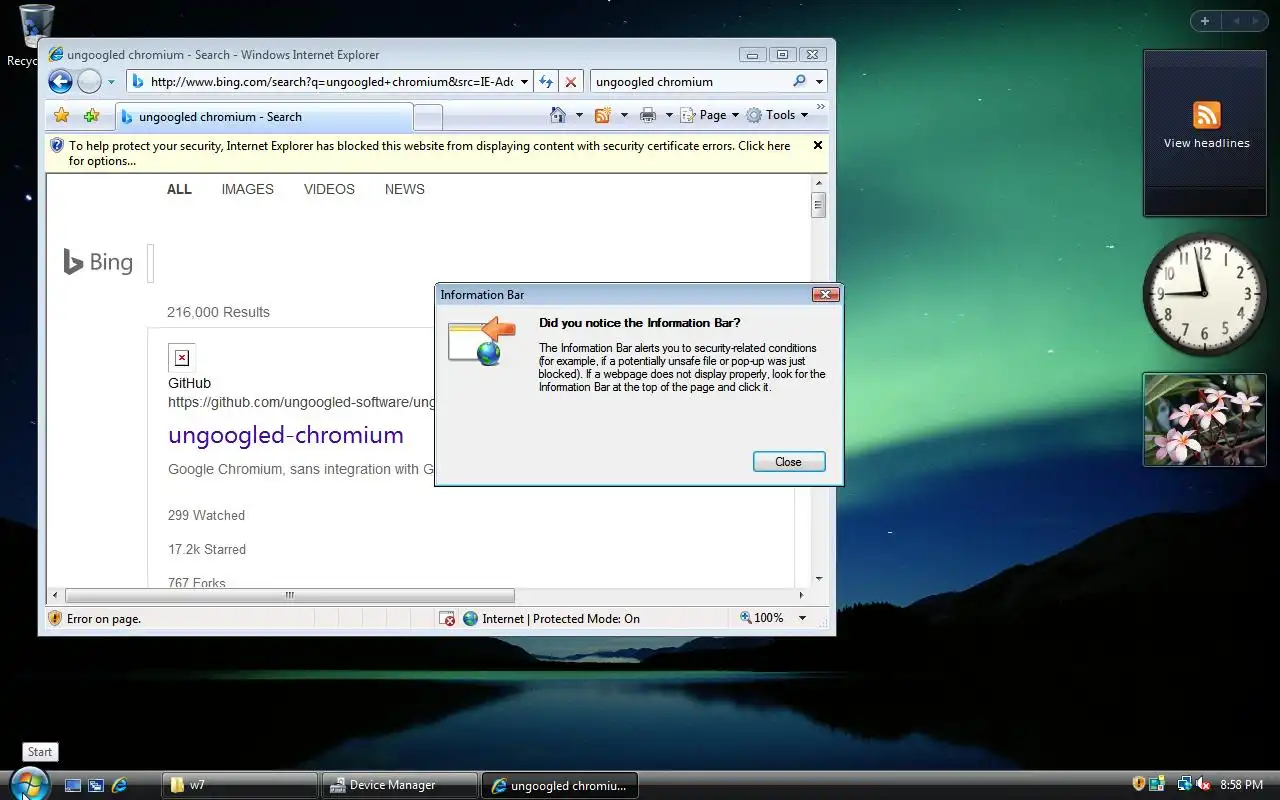This screenshot has height=800, width=1280.
Task: Click the 'ungoogled chromium' search box
Action: pyautogui.click(x=690, y=82)
